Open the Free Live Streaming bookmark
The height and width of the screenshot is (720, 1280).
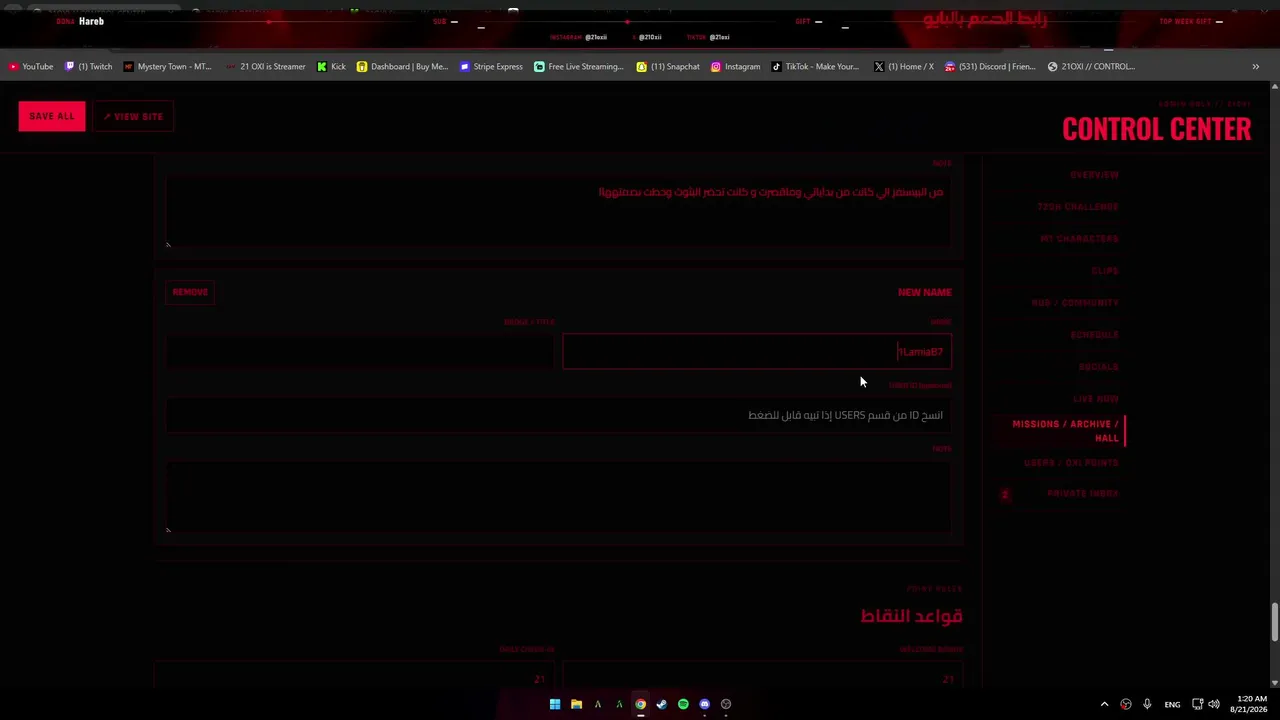point(579,67)
